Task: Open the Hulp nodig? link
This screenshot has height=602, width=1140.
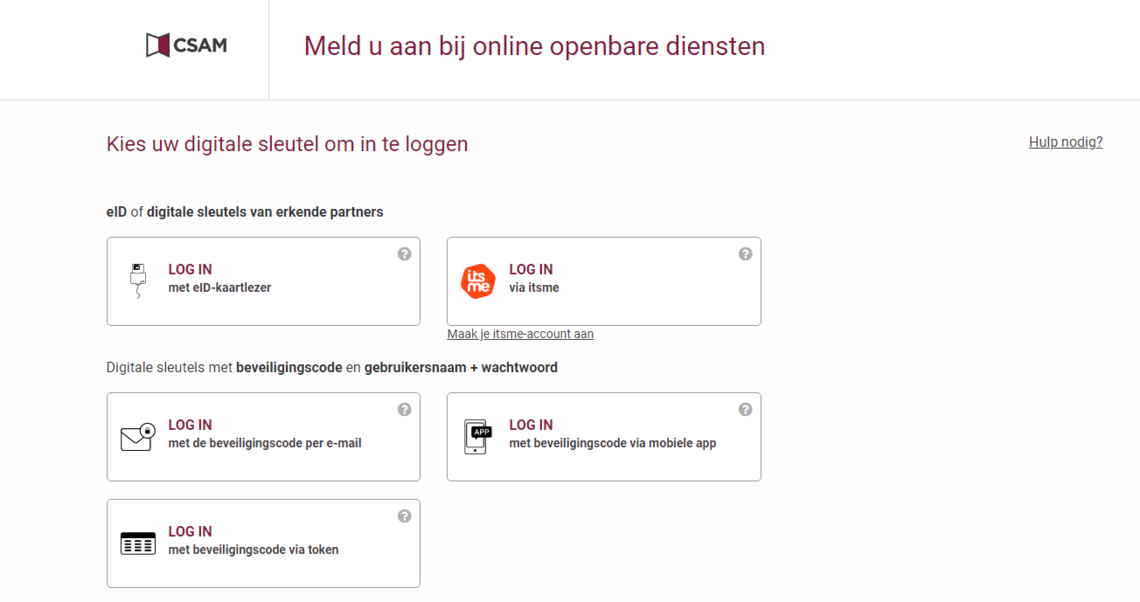Action: (1065, 142)
